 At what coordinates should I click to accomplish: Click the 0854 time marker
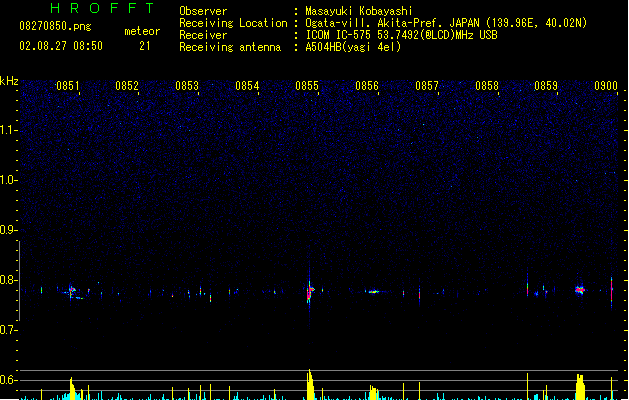point(247,86)
